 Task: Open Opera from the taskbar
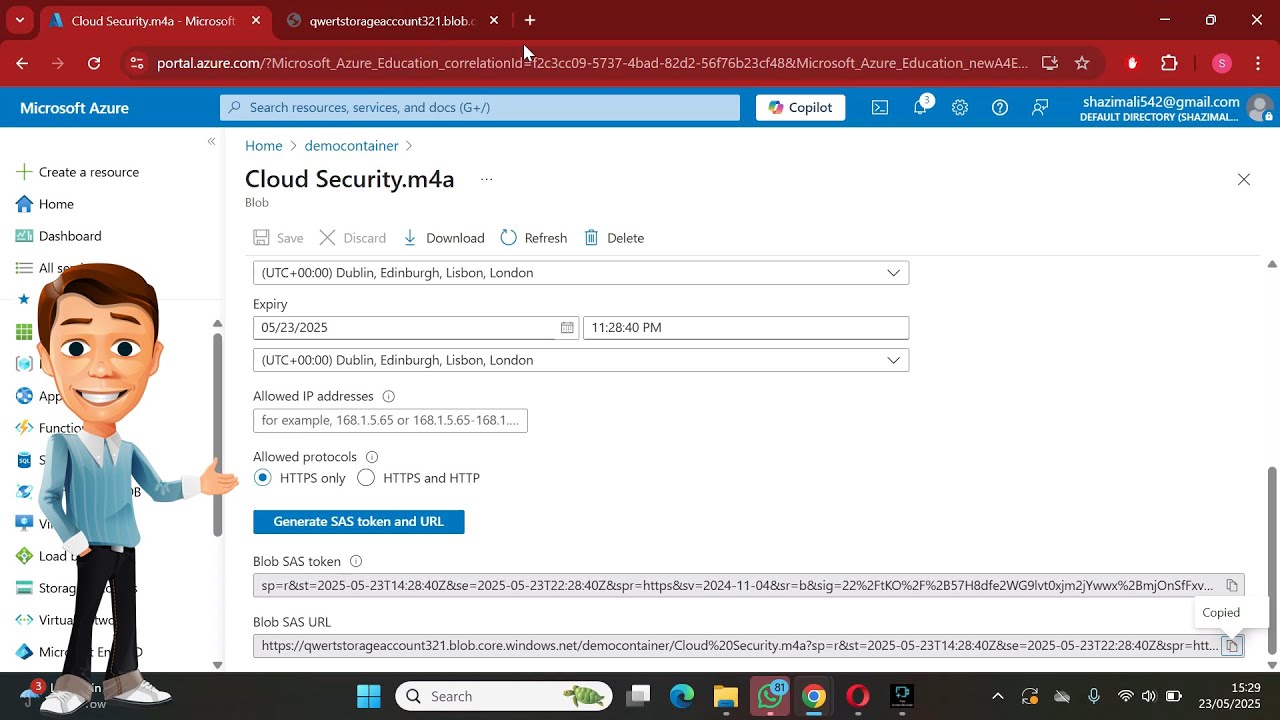click(x=858, y=696)
